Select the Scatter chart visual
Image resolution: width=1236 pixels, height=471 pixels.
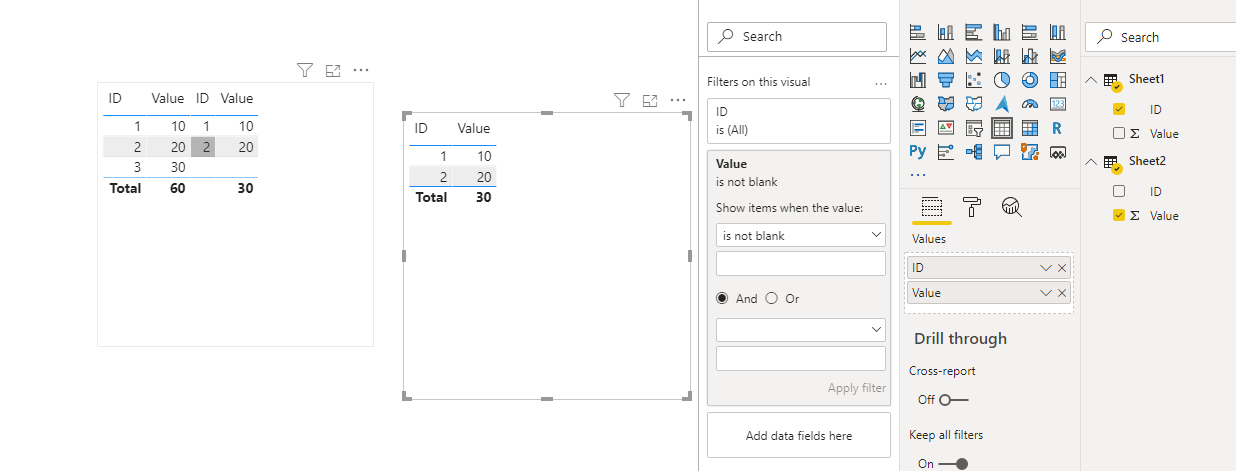(974, 80)
